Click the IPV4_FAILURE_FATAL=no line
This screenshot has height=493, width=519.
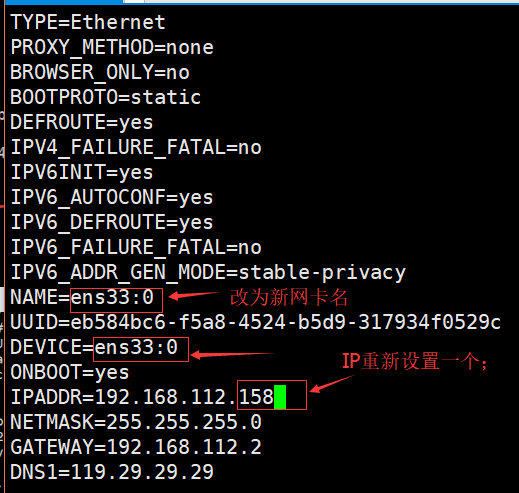[x=136, y=147]
